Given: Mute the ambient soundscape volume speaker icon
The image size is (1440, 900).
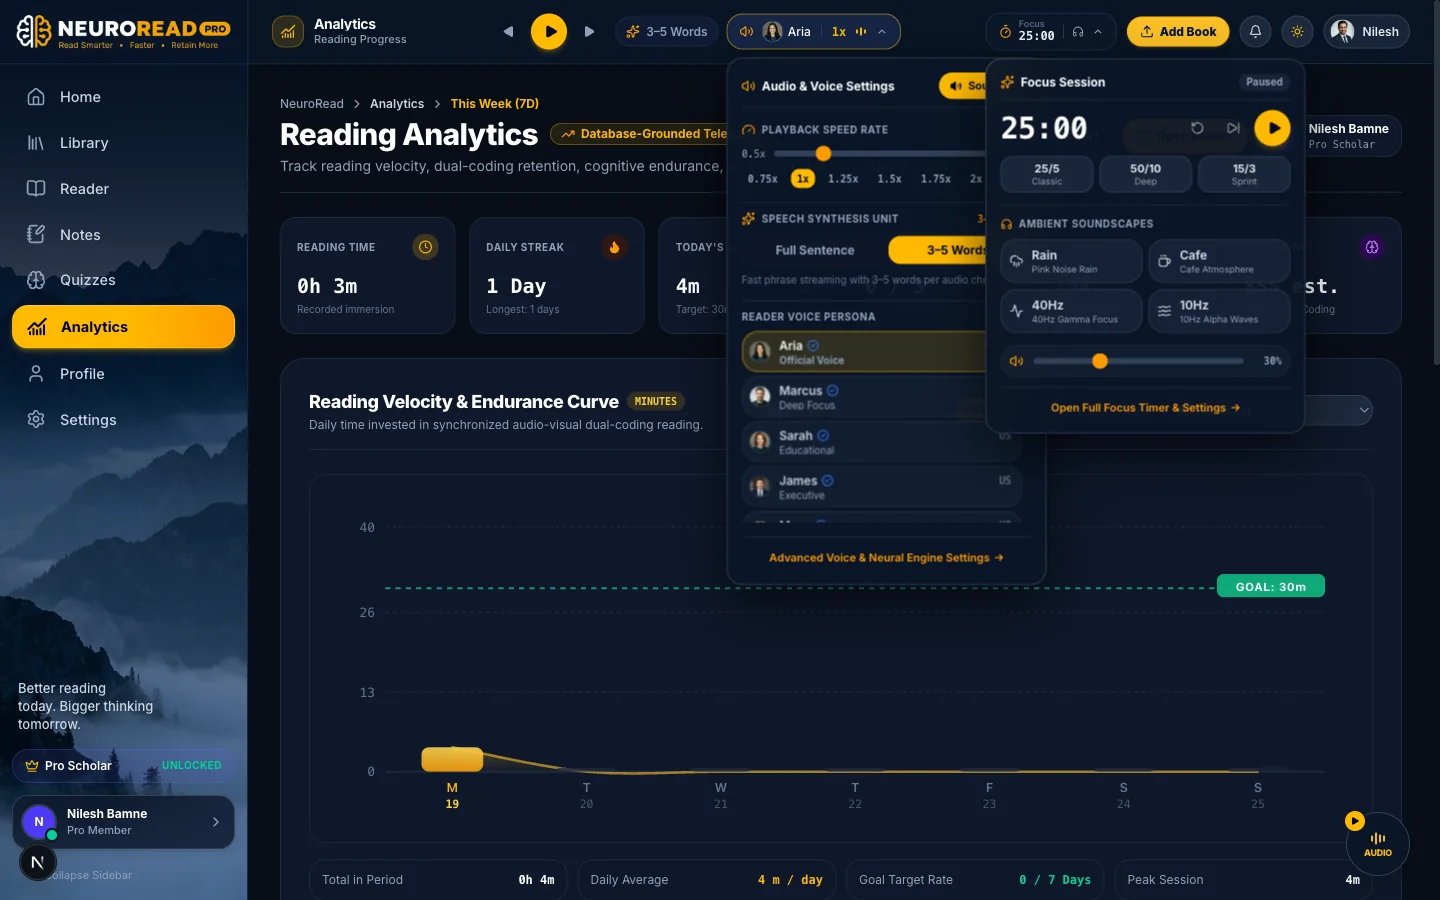Looking at the screenshot, I should 1016,361.
